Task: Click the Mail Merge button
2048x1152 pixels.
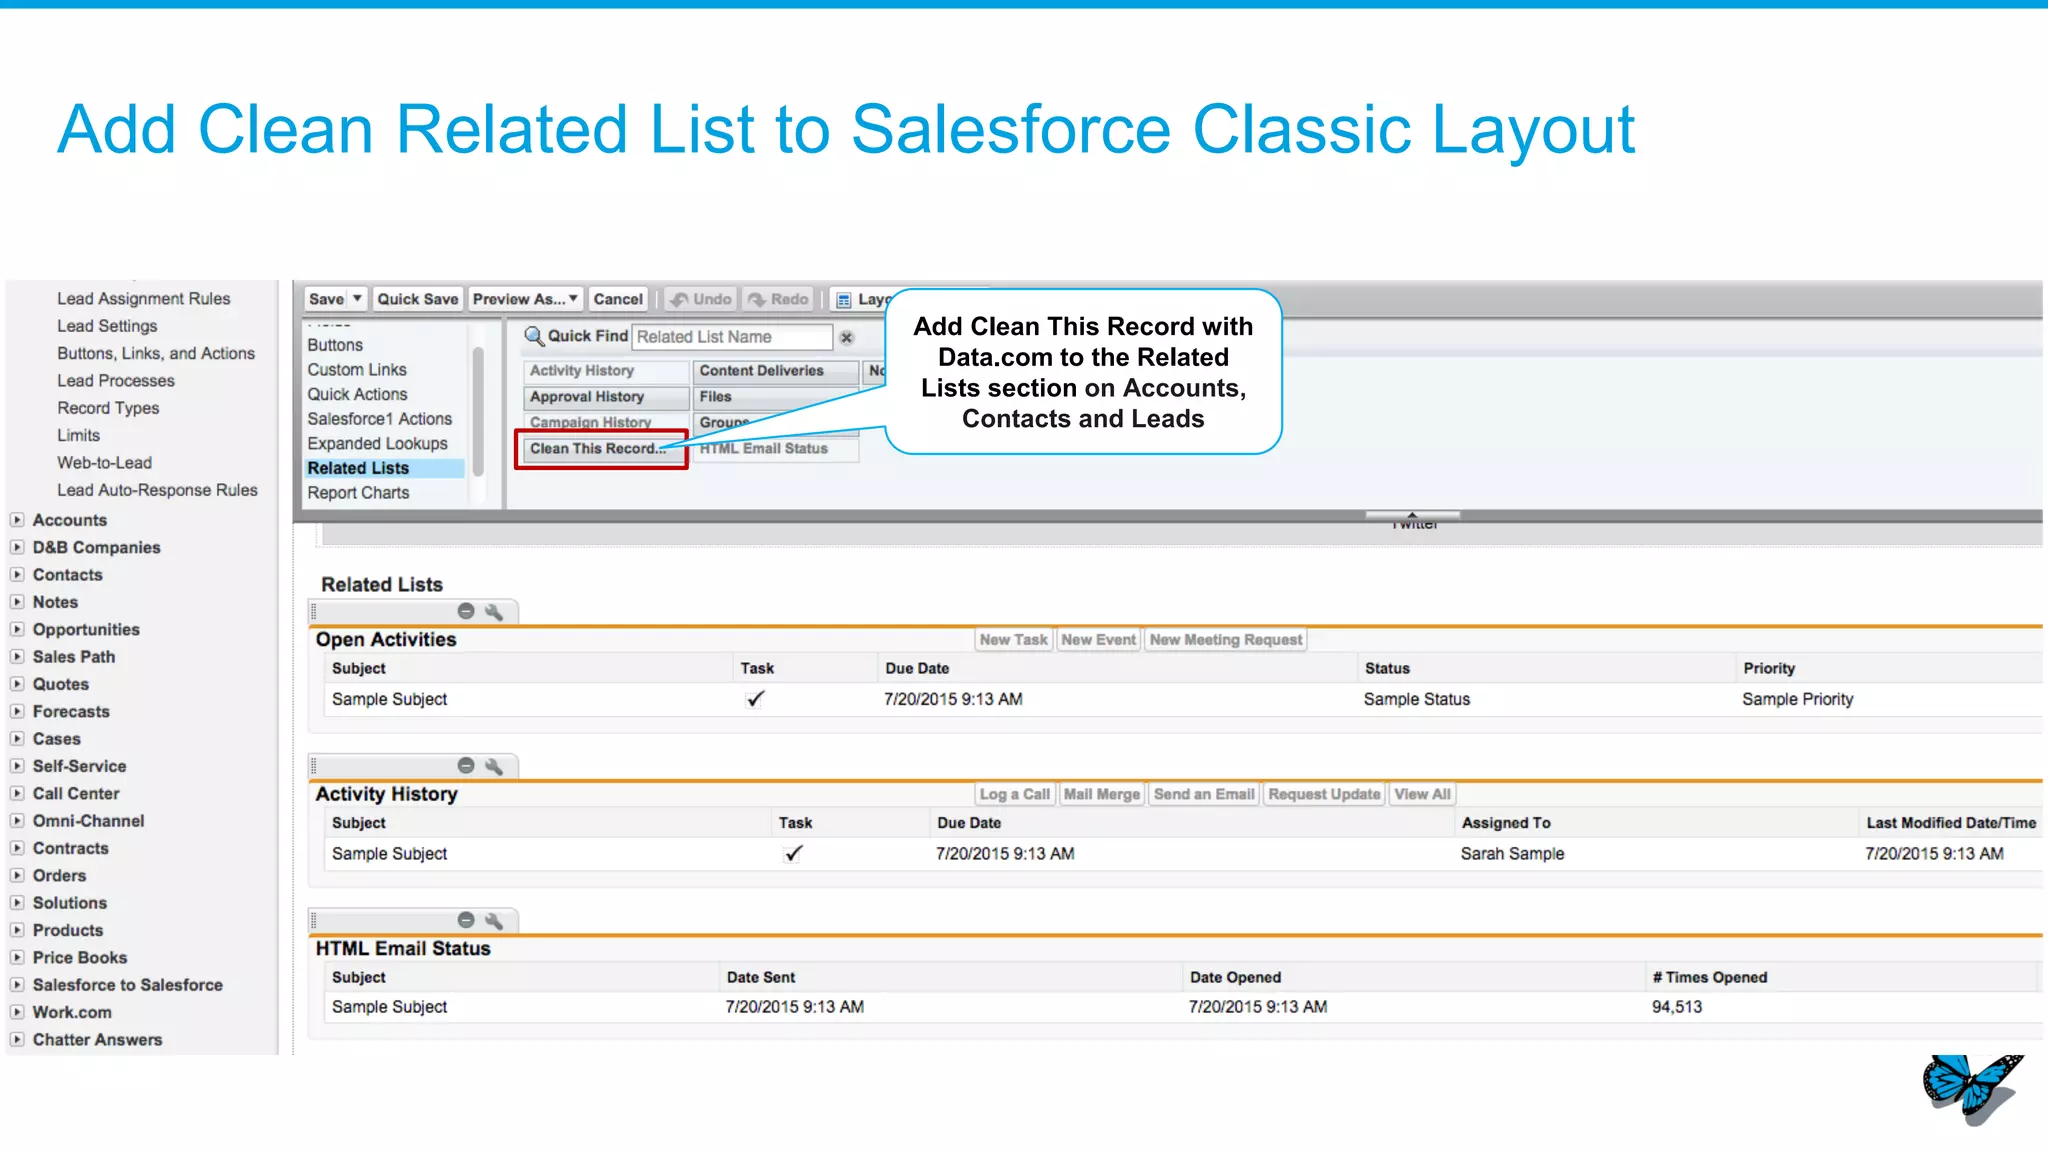Action: (x=1101, y=794)
